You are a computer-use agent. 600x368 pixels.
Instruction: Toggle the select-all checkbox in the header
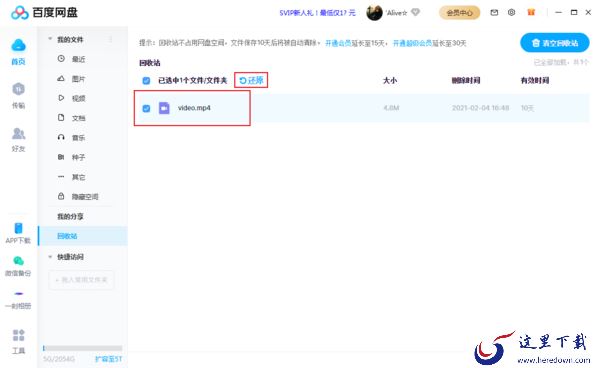[146, 81]
